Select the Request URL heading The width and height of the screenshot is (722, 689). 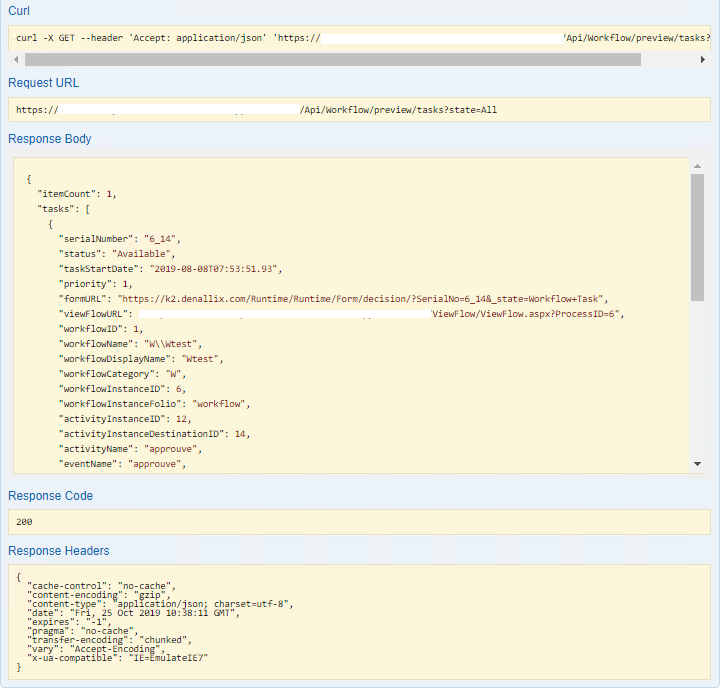[x=43, y=83]
